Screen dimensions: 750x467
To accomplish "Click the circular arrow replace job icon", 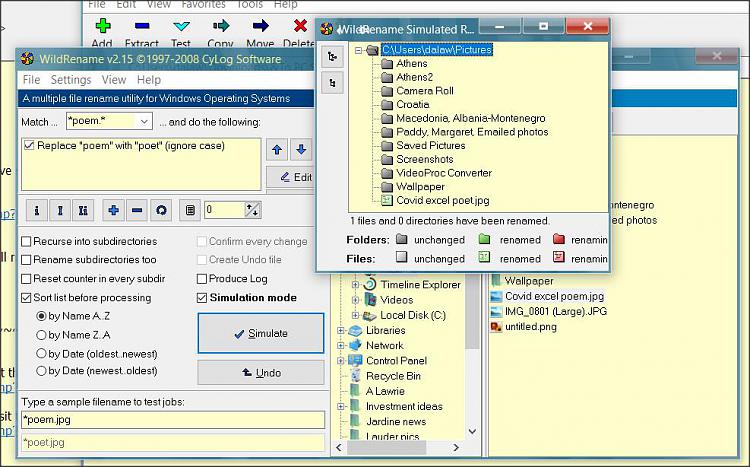I will pos(161,210).
